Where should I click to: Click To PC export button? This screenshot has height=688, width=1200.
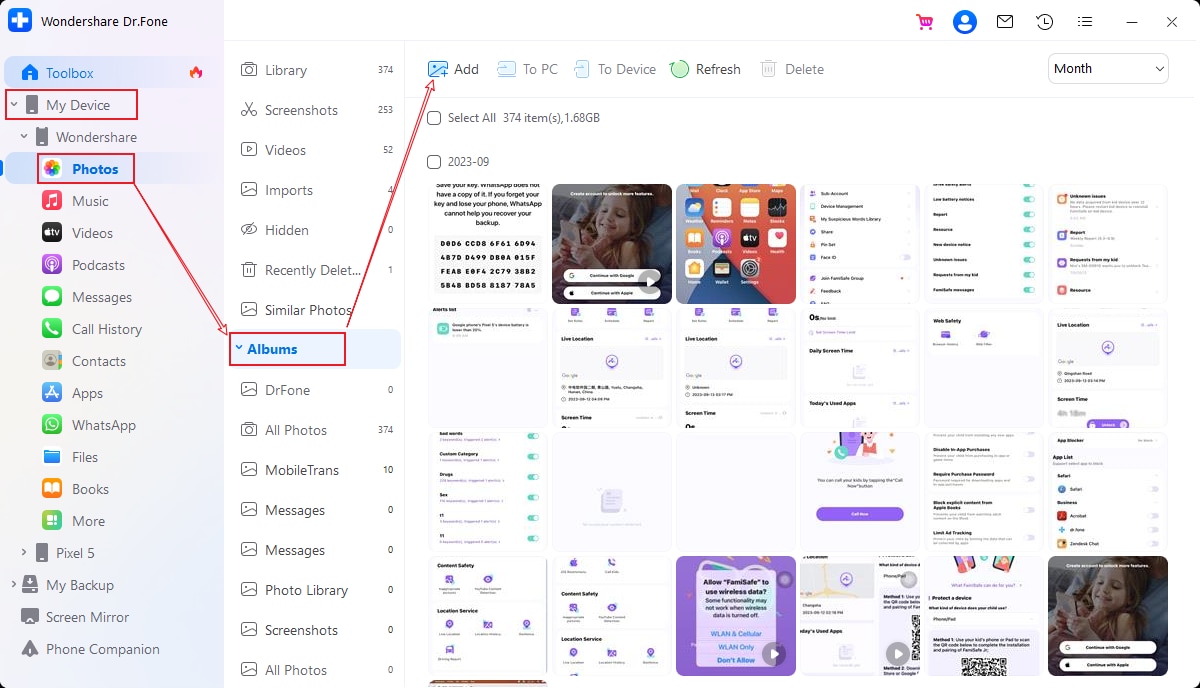(x=527, y=69)
